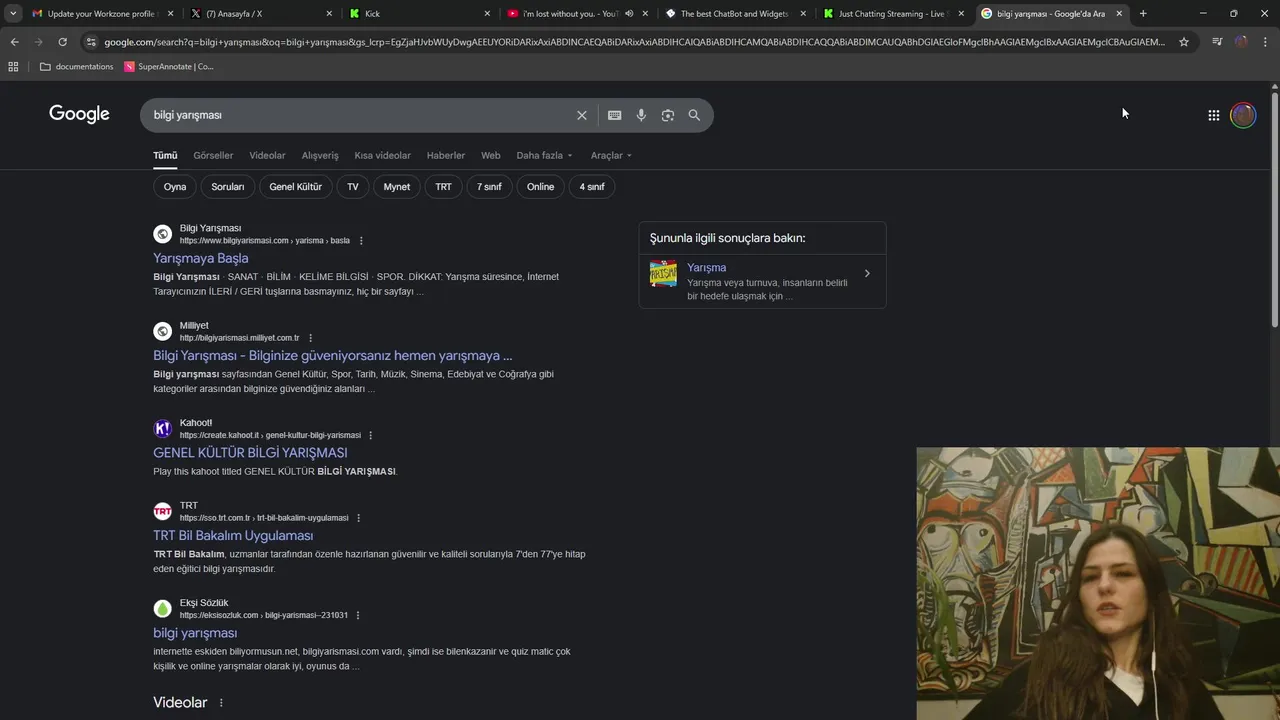
Task: Click the browser address bar URL
Action: tap(634, 42)
